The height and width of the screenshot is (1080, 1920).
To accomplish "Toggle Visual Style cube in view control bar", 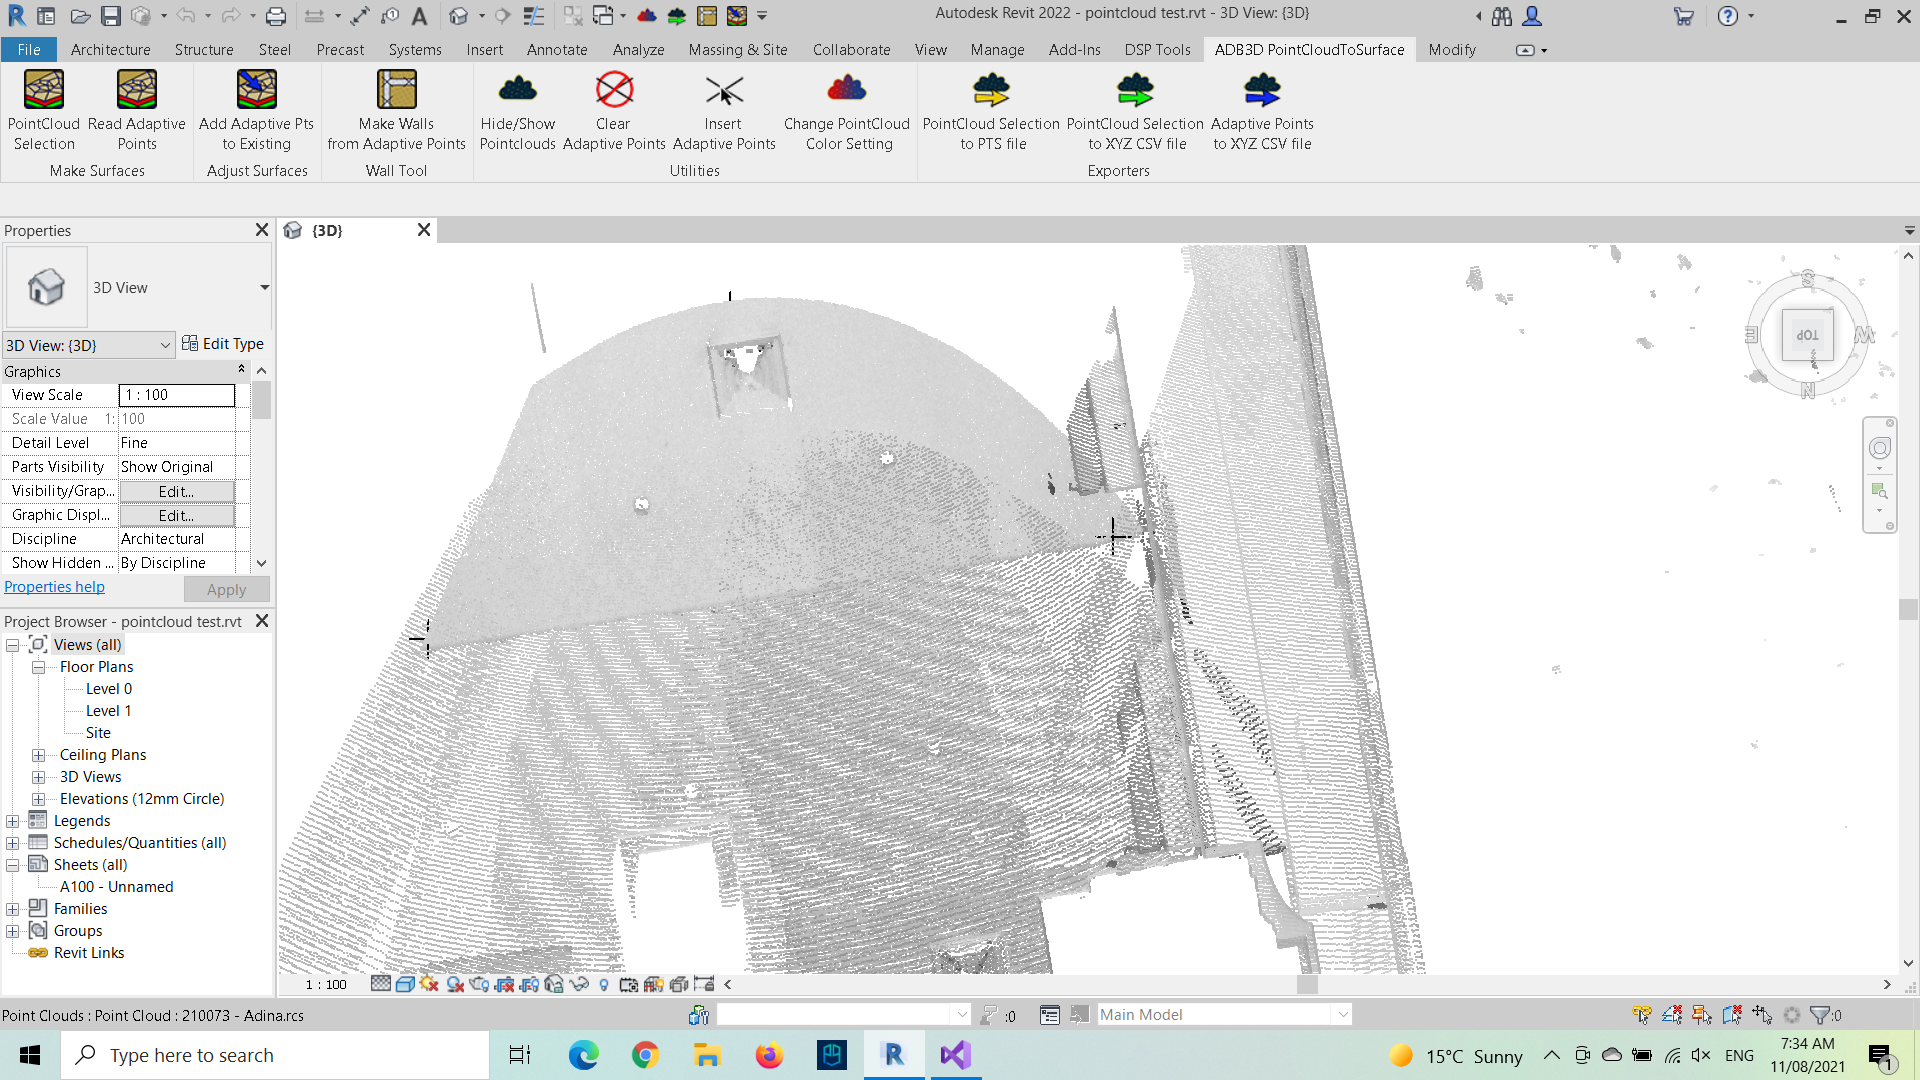I will coord(405,984).
